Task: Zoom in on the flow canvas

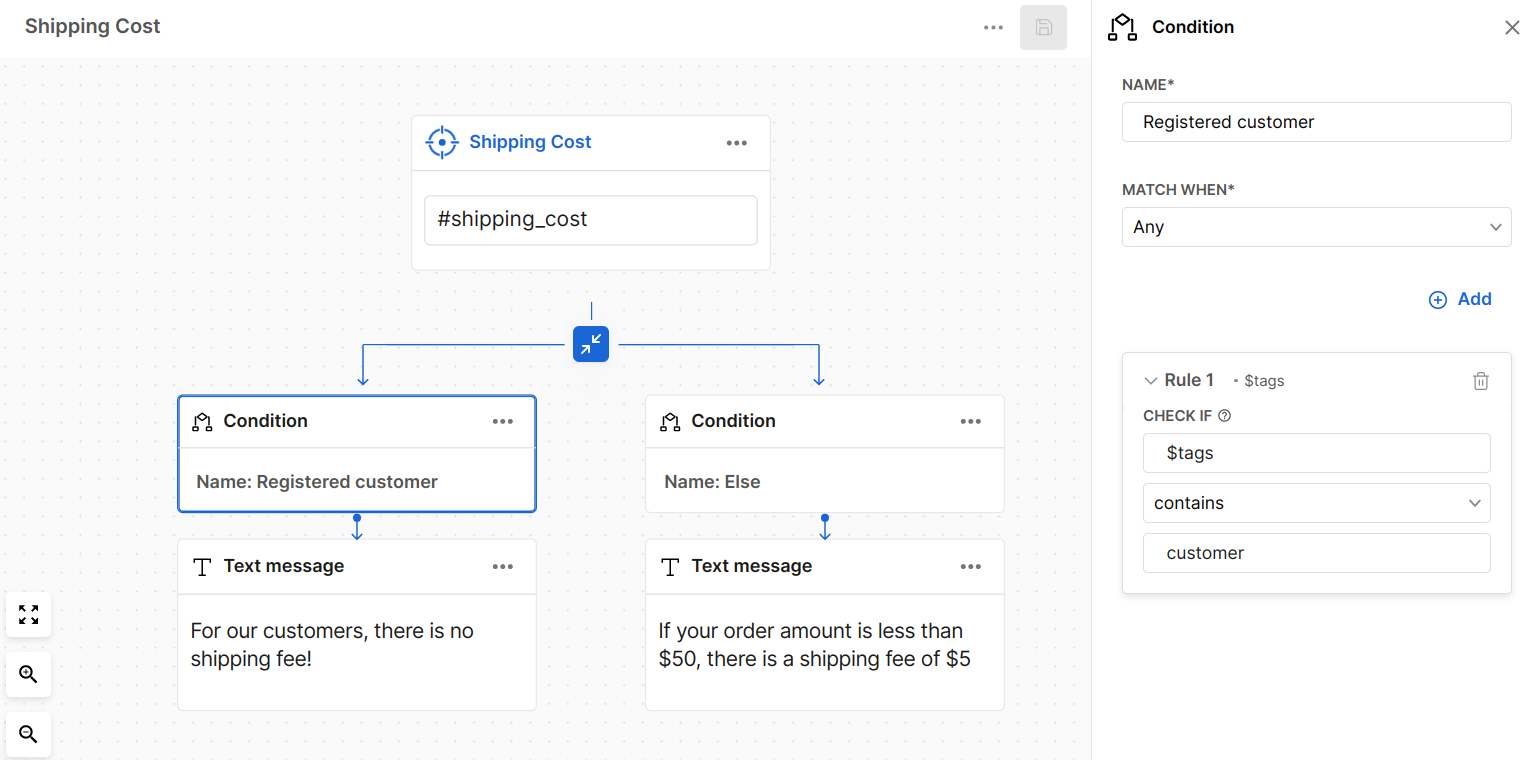Action: [x=29, y=675]
